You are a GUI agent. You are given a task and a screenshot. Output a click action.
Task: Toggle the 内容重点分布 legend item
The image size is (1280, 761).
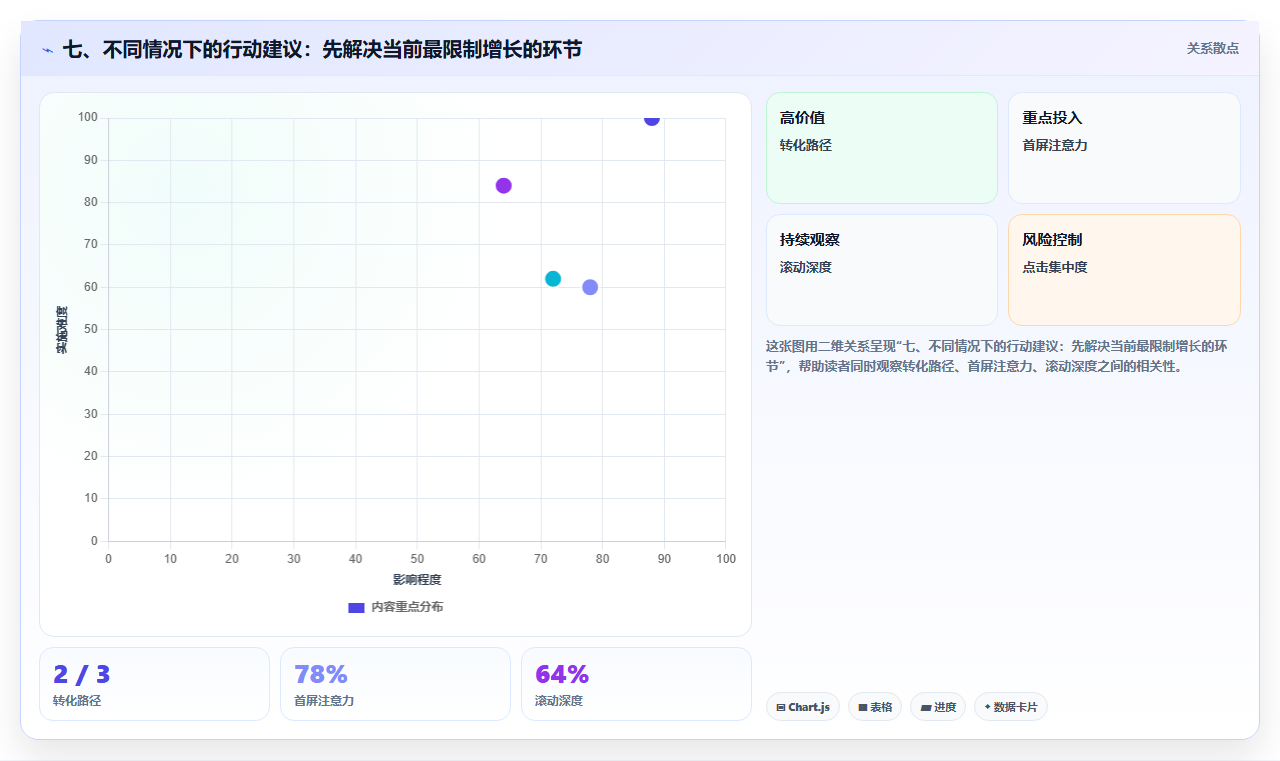(x=395, y=607)
